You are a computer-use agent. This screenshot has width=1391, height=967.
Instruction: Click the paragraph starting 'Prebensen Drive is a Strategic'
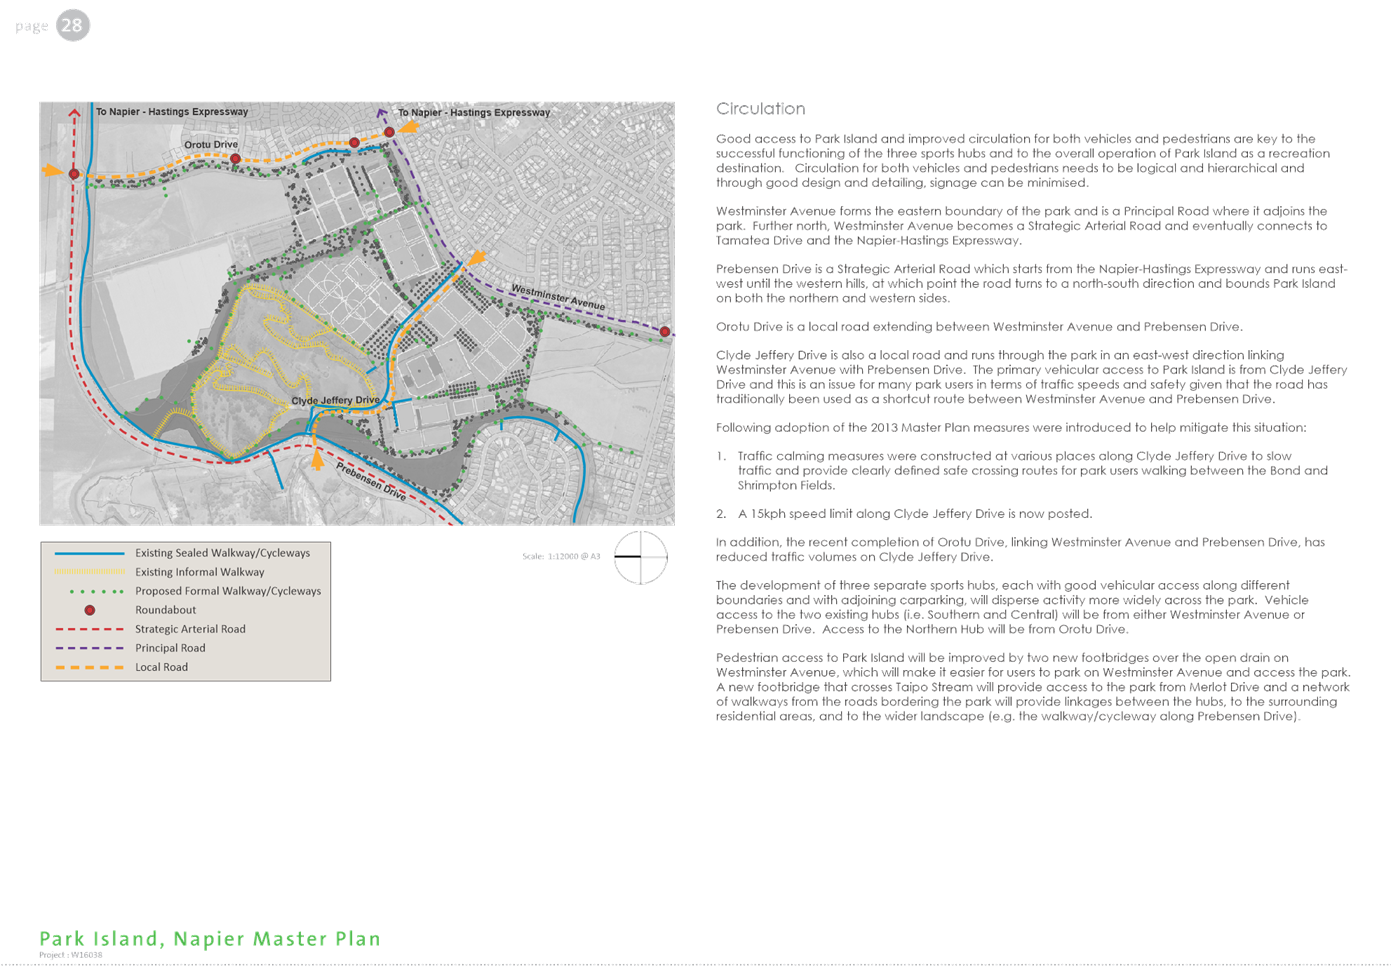(x=1032, y=283)
